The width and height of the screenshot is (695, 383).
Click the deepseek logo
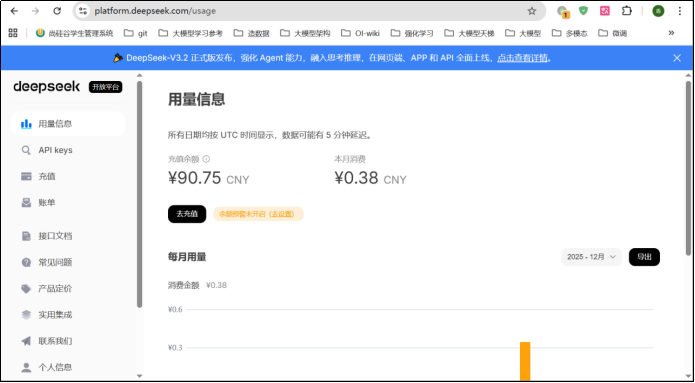click(47, 87)
